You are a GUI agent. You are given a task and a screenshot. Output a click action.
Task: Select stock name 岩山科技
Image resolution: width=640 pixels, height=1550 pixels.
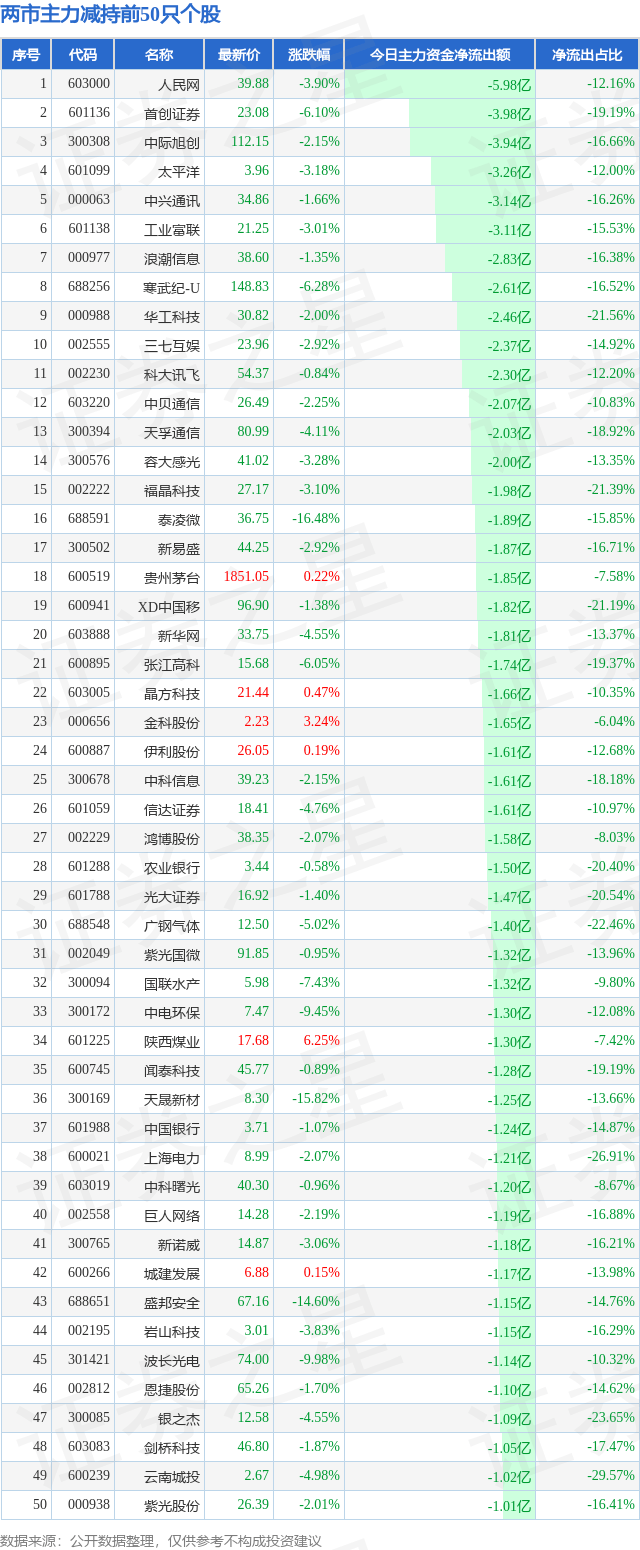click(x=172, y=1332)
